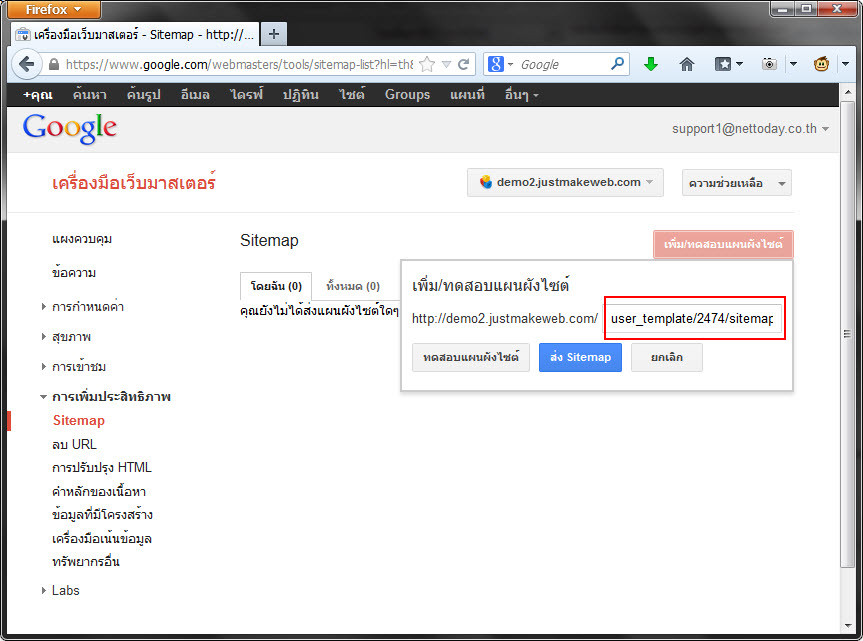Open ค้นหา in the Google bar
Image resolution: width=863 pixels, height=641 pixels.
90,95
